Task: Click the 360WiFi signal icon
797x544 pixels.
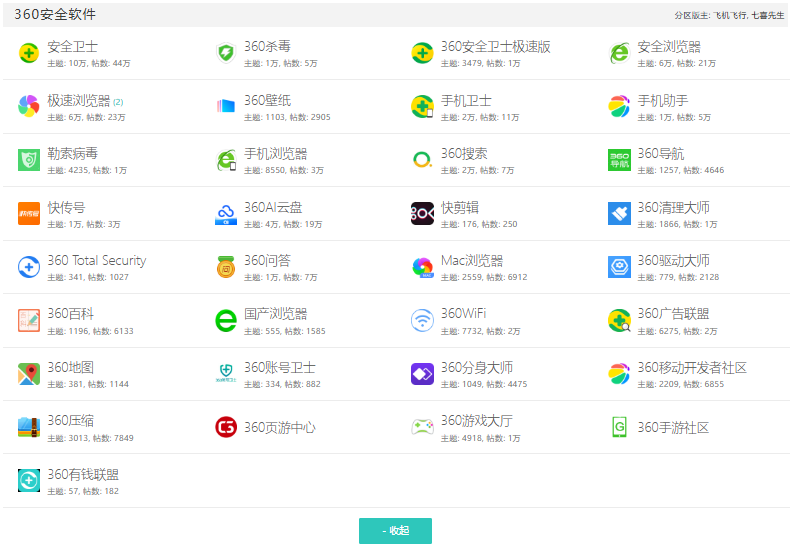Action: click(422, 320)
